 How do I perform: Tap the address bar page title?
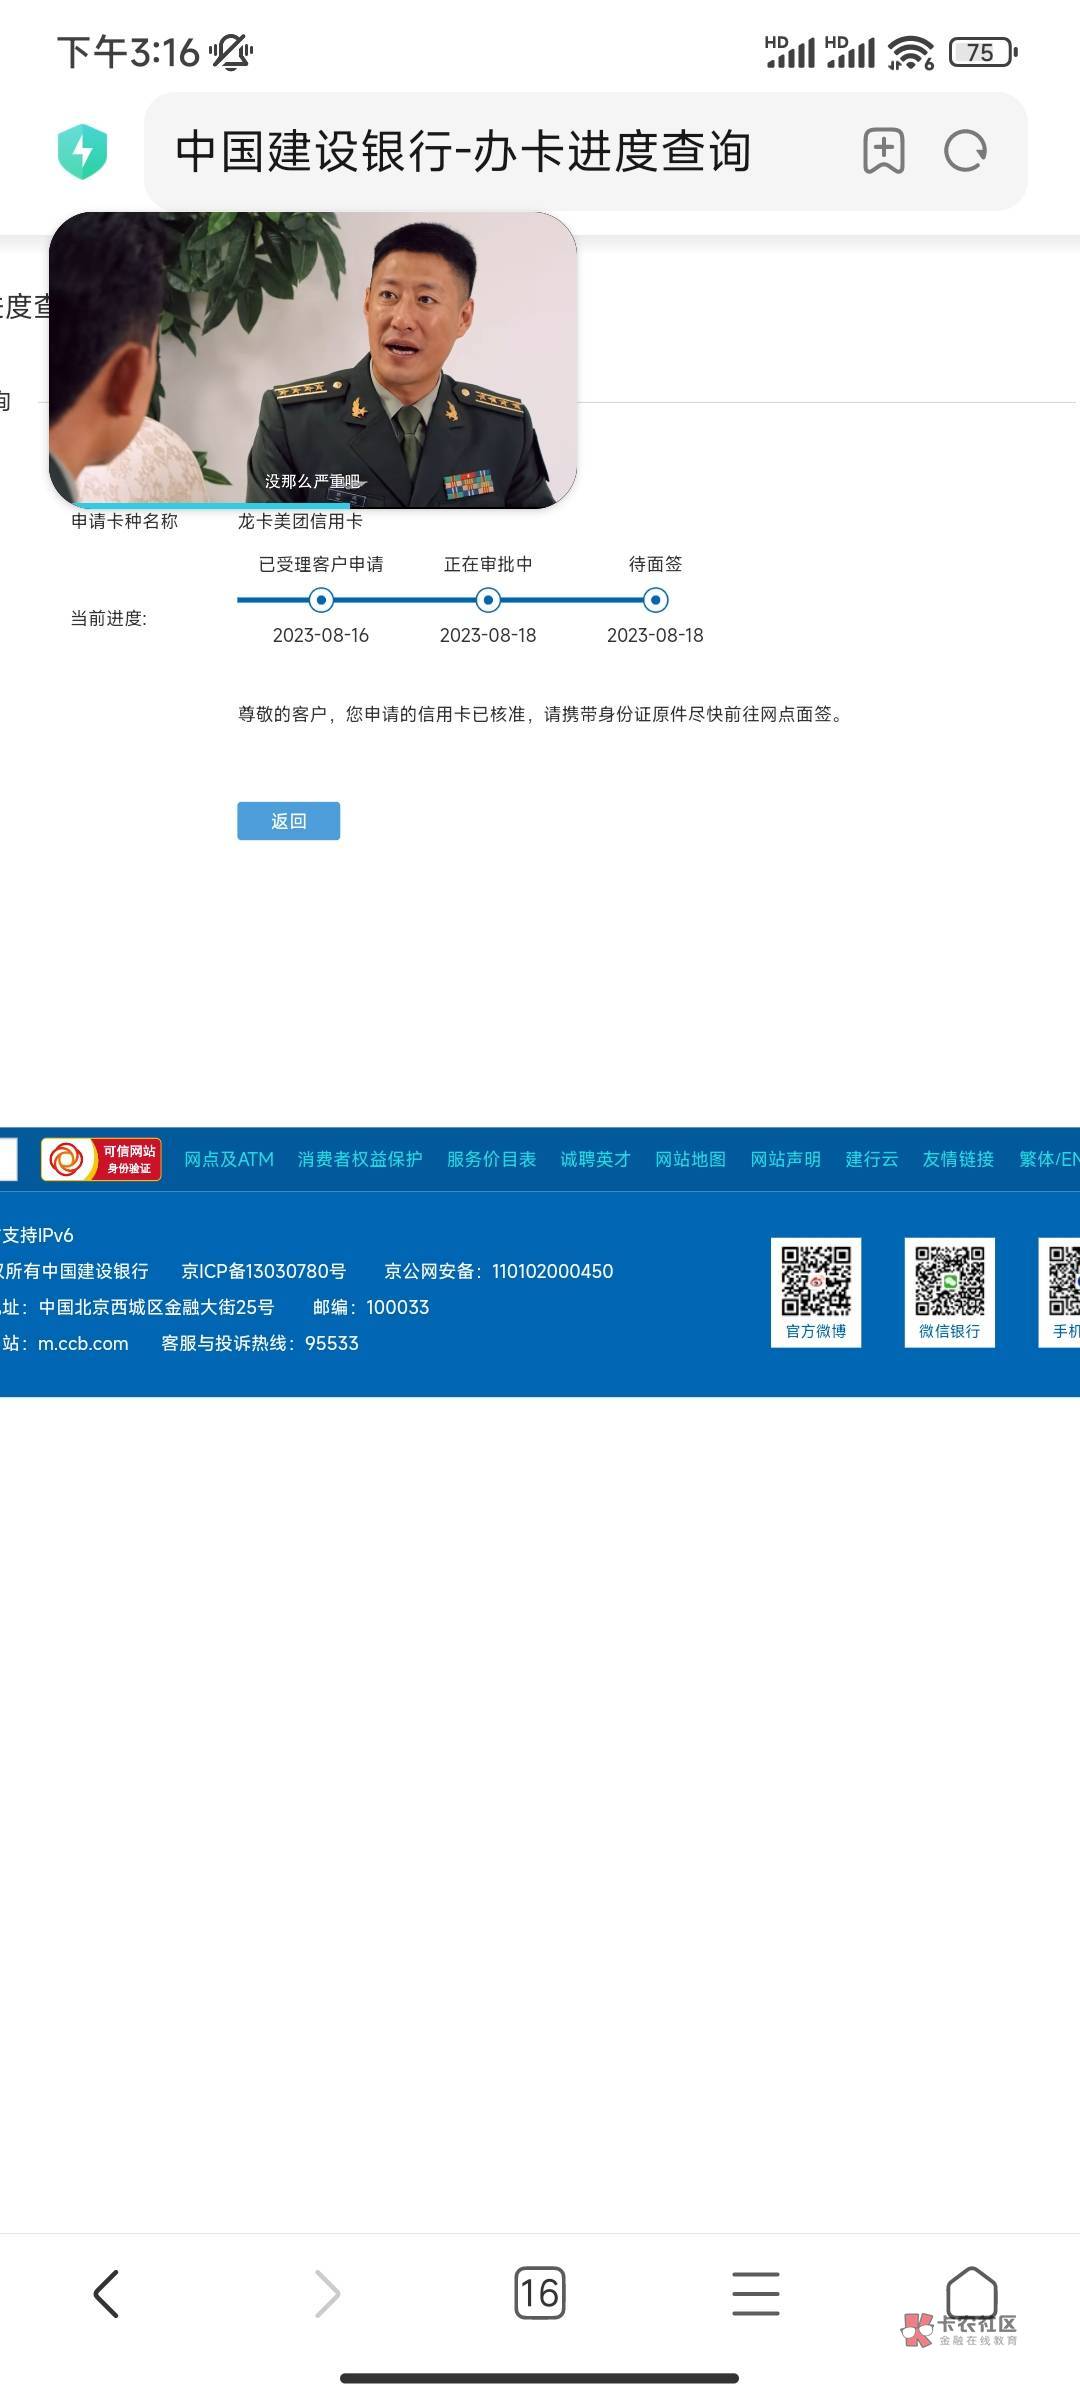(x=463, y=152)
